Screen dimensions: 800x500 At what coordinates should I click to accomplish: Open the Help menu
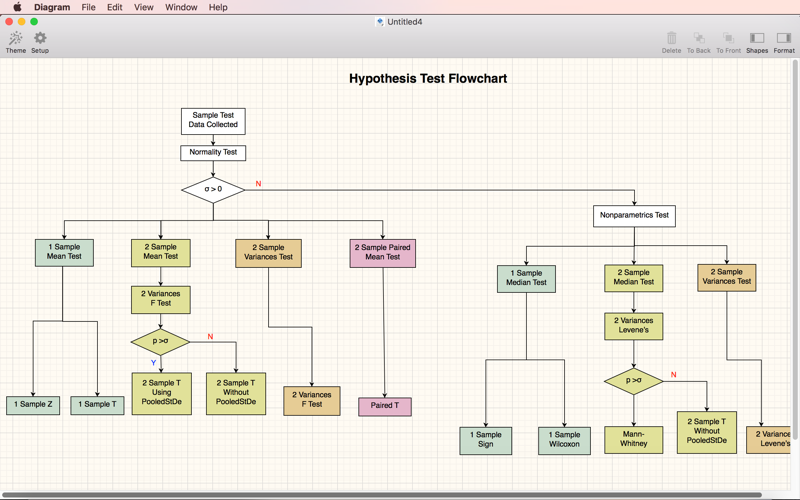click(x=218, y=7)
